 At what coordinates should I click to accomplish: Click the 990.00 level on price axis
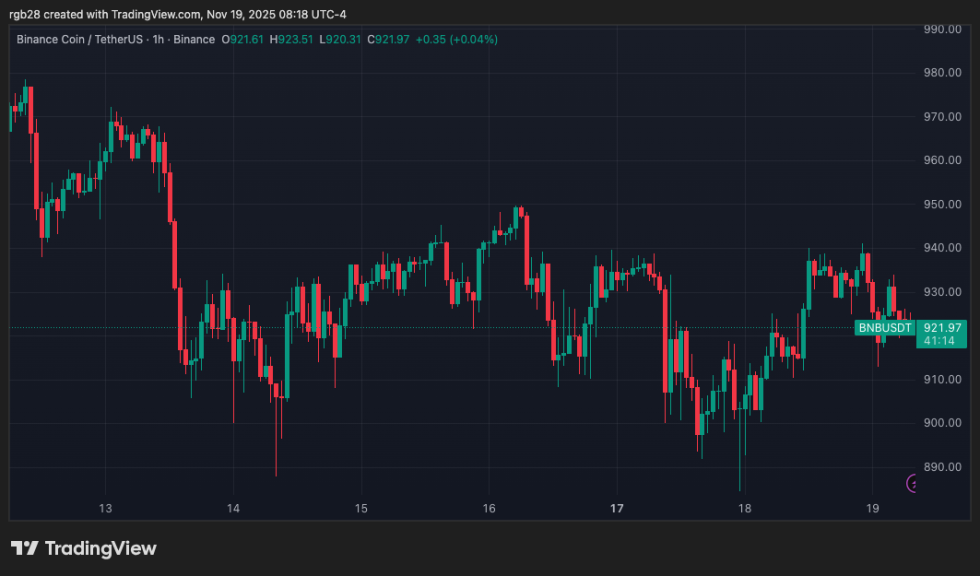[941, 29]
